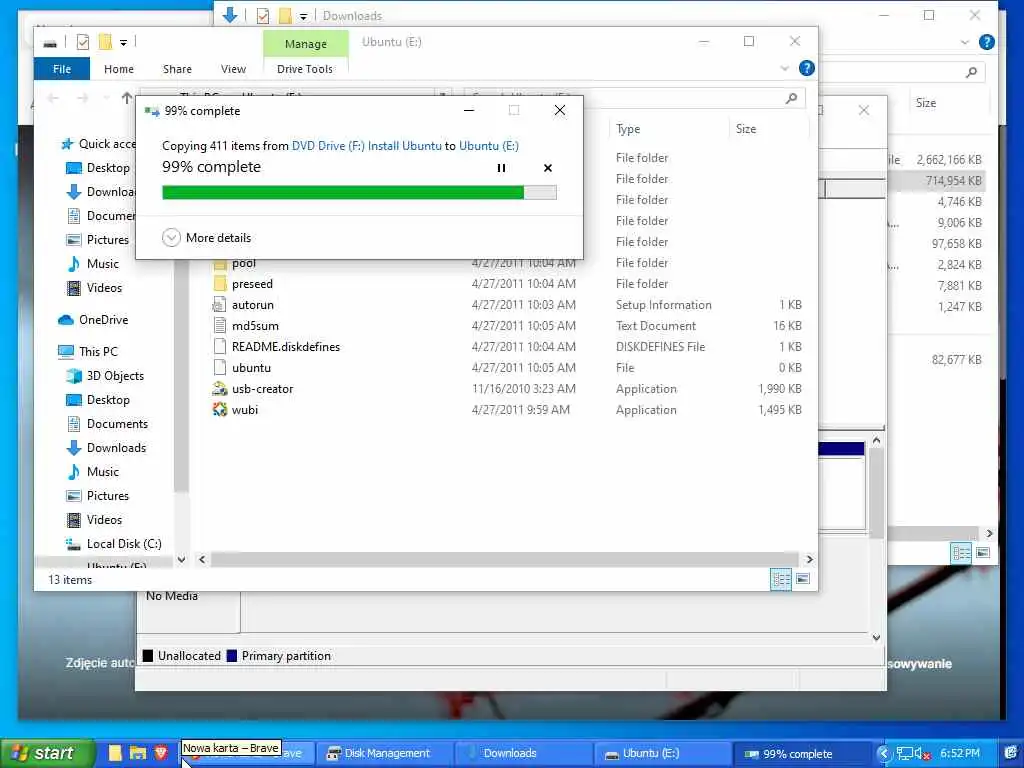The height and width of the screenshot is (768, 1024).
Task: Switch to Disk Management taskbar button
Action: [384, 753]
